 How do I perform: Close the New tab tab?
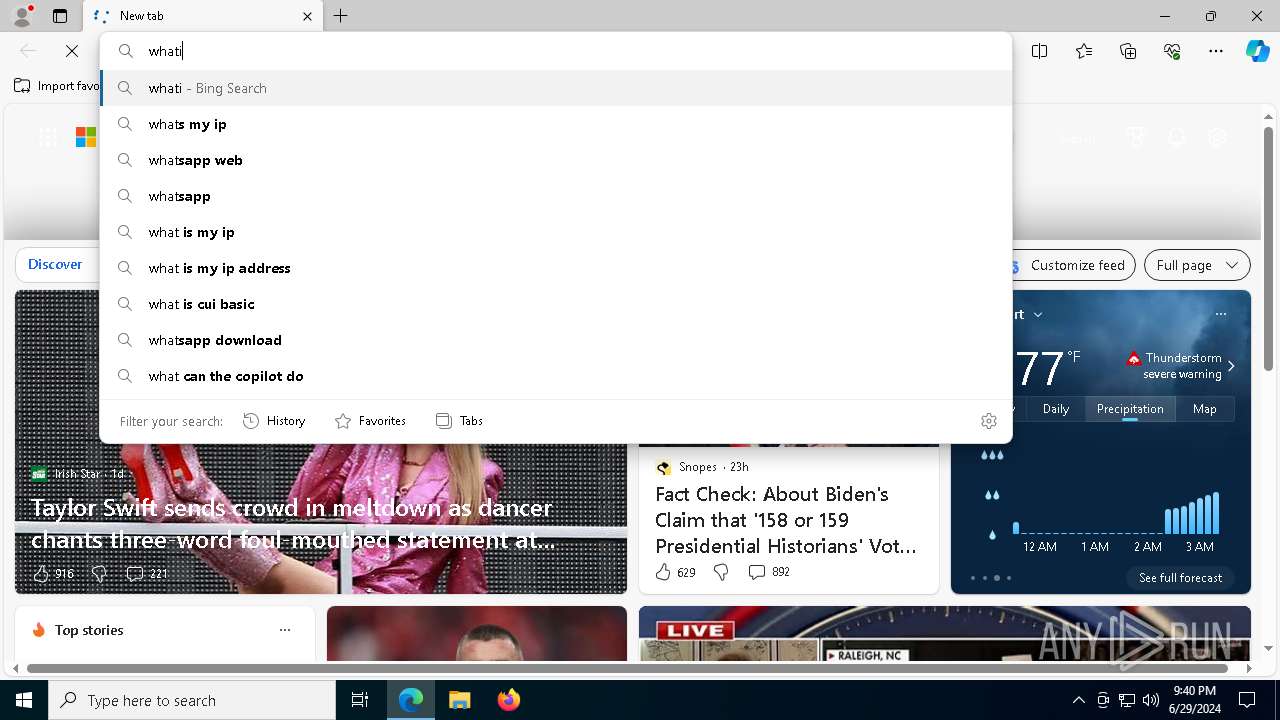[x=307, y=16]
